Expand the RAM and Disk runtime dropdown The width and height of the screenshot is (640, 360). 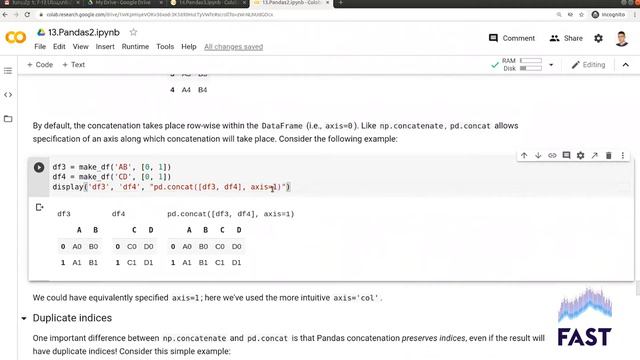pyautogui.click(x=551, y=64)
